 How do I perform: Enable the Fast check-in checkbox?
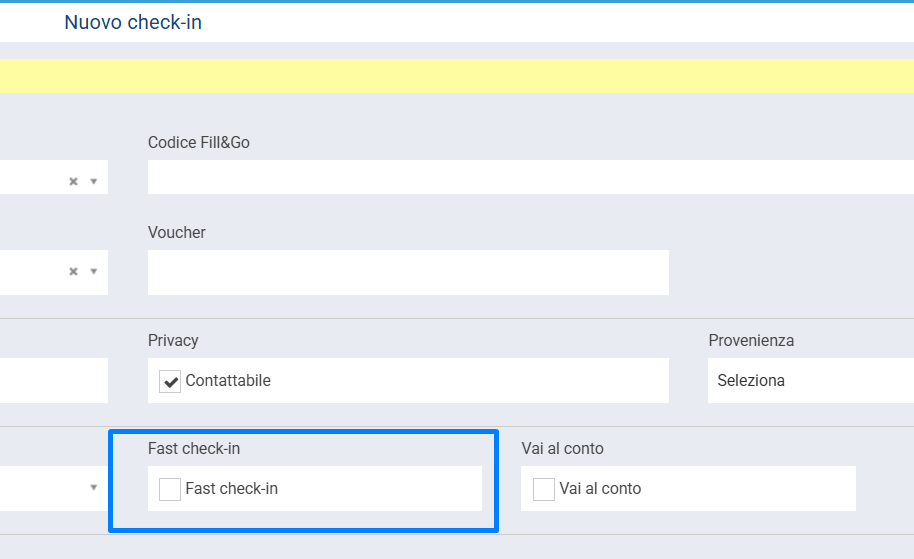pos(170,489)
